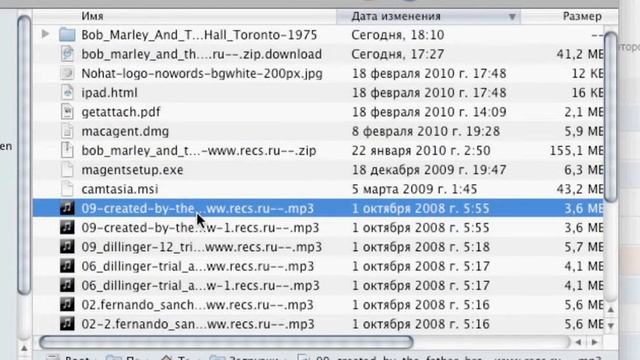Screen dimensions: 640x360
Task: Select 09_dillinger-12_tri...www.recs.ru--.mp3 file name
Action: 202,247
